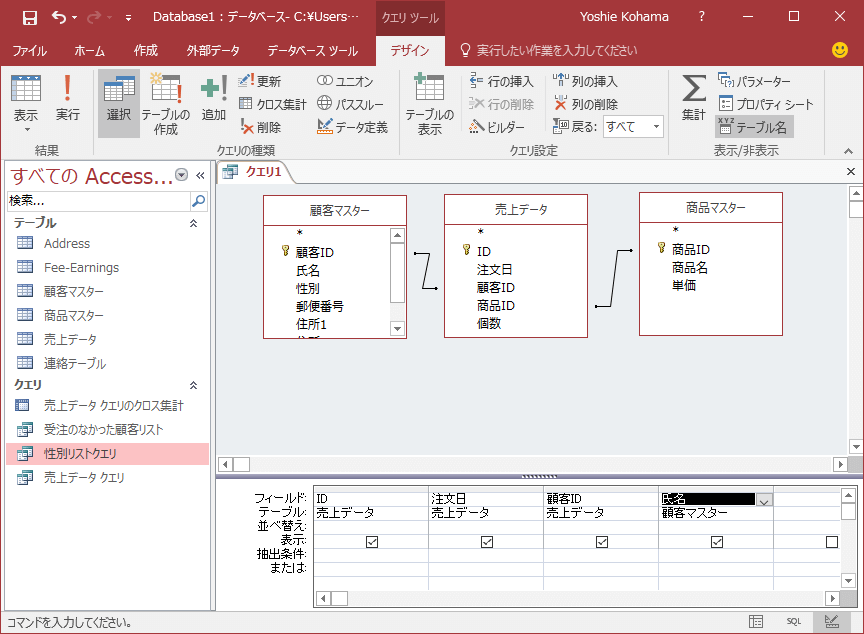The width and height of the screenshot is (864, 634).
Task: Choose テーブルの作成 make-table query
Action: [166, 104]
